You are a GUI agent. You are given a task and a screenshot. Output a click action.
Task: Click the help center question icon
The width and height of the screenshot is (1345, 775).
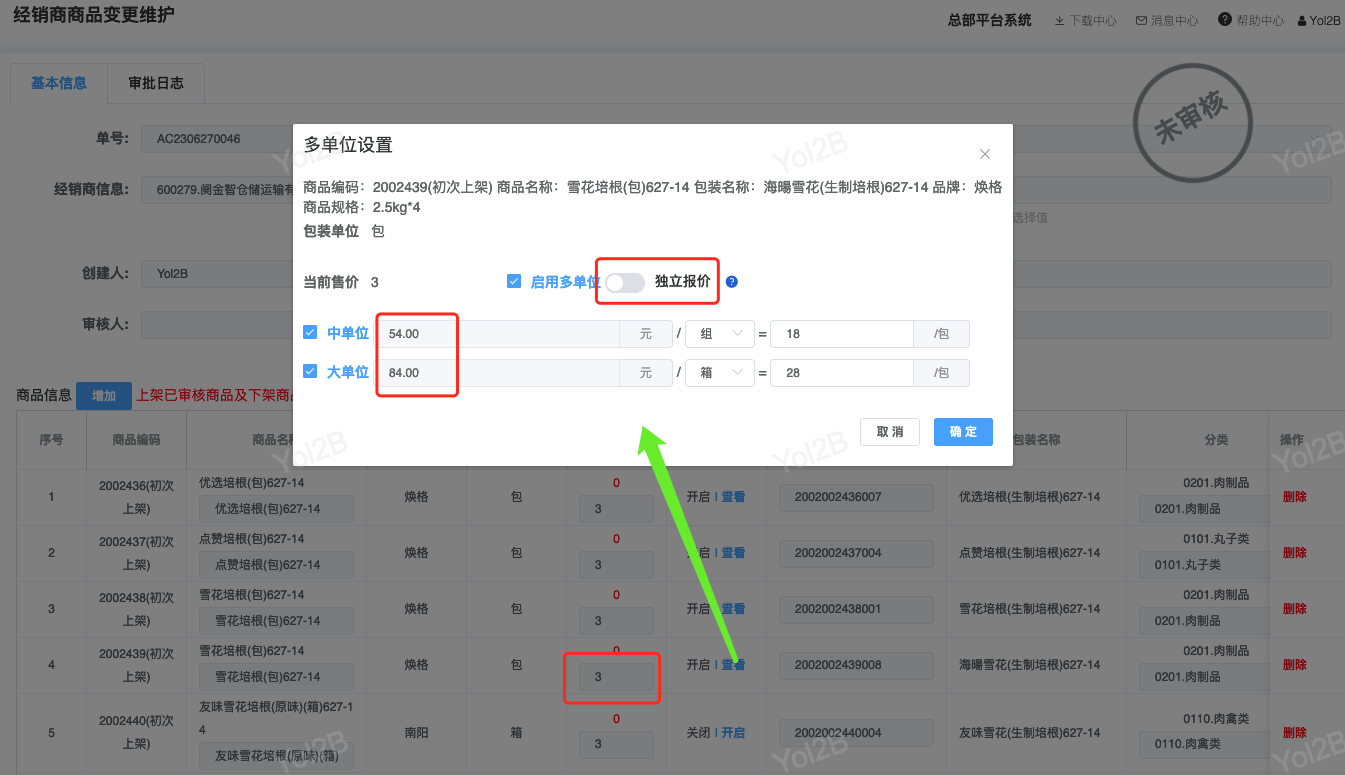(x=1224, y=20)
